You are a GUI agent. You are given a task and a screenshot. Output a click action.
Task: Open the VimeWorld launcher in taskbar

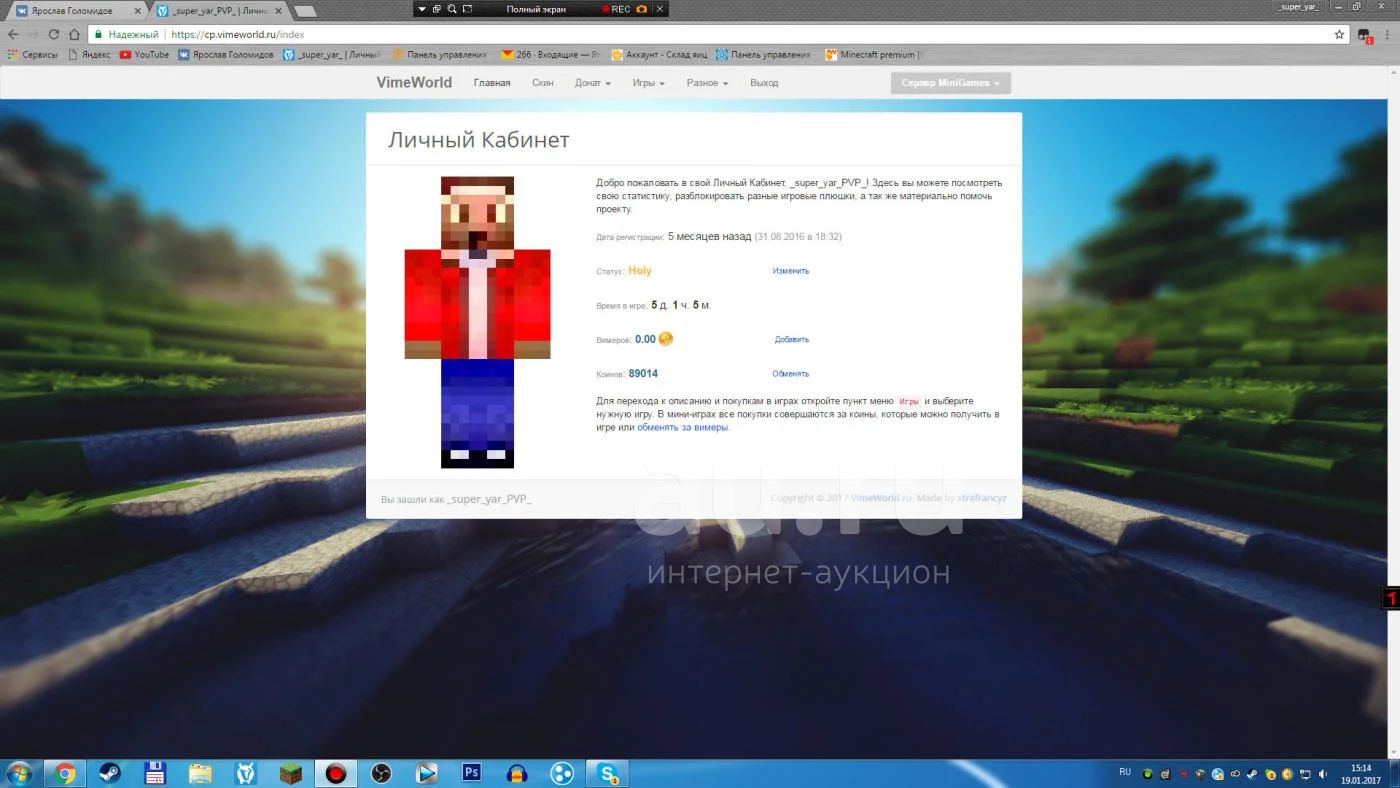click(245, 773)
